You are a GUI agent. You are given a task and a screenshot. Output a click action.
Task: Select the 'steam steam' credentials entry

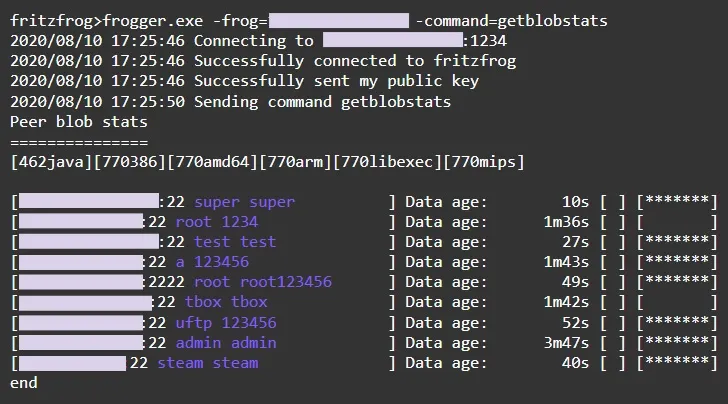click(x=208, y=363)
